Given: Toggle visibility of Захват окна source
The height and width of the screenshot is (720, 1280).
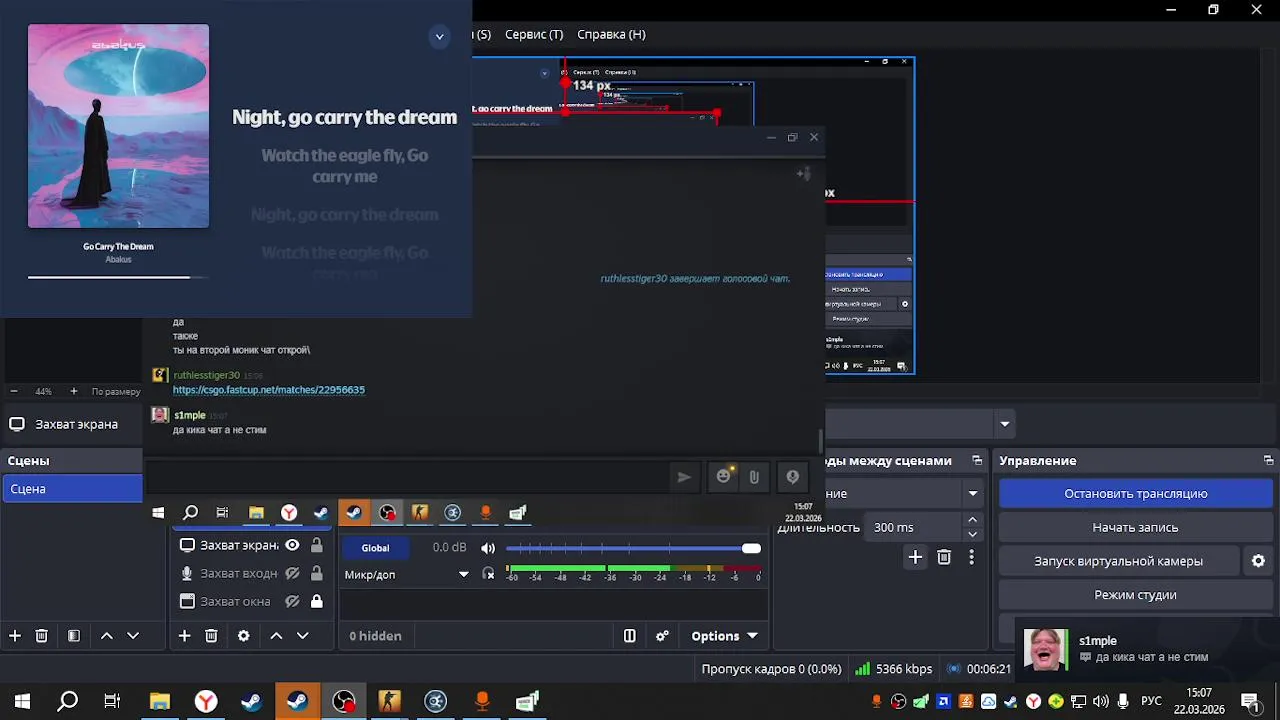Looking at the screenshot, I should [x=292, y=602].
